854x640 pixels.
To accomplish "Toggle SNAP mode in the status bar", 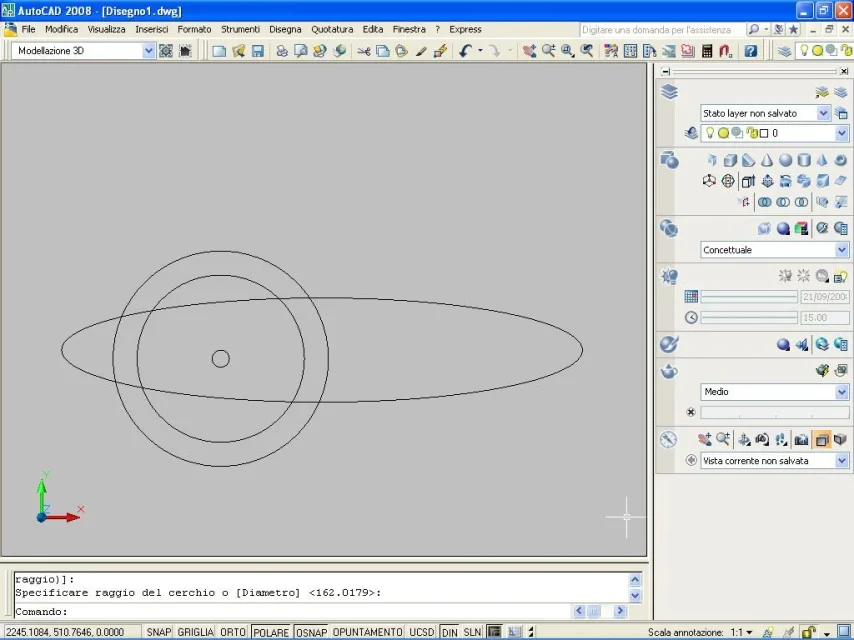I will 158,632.
